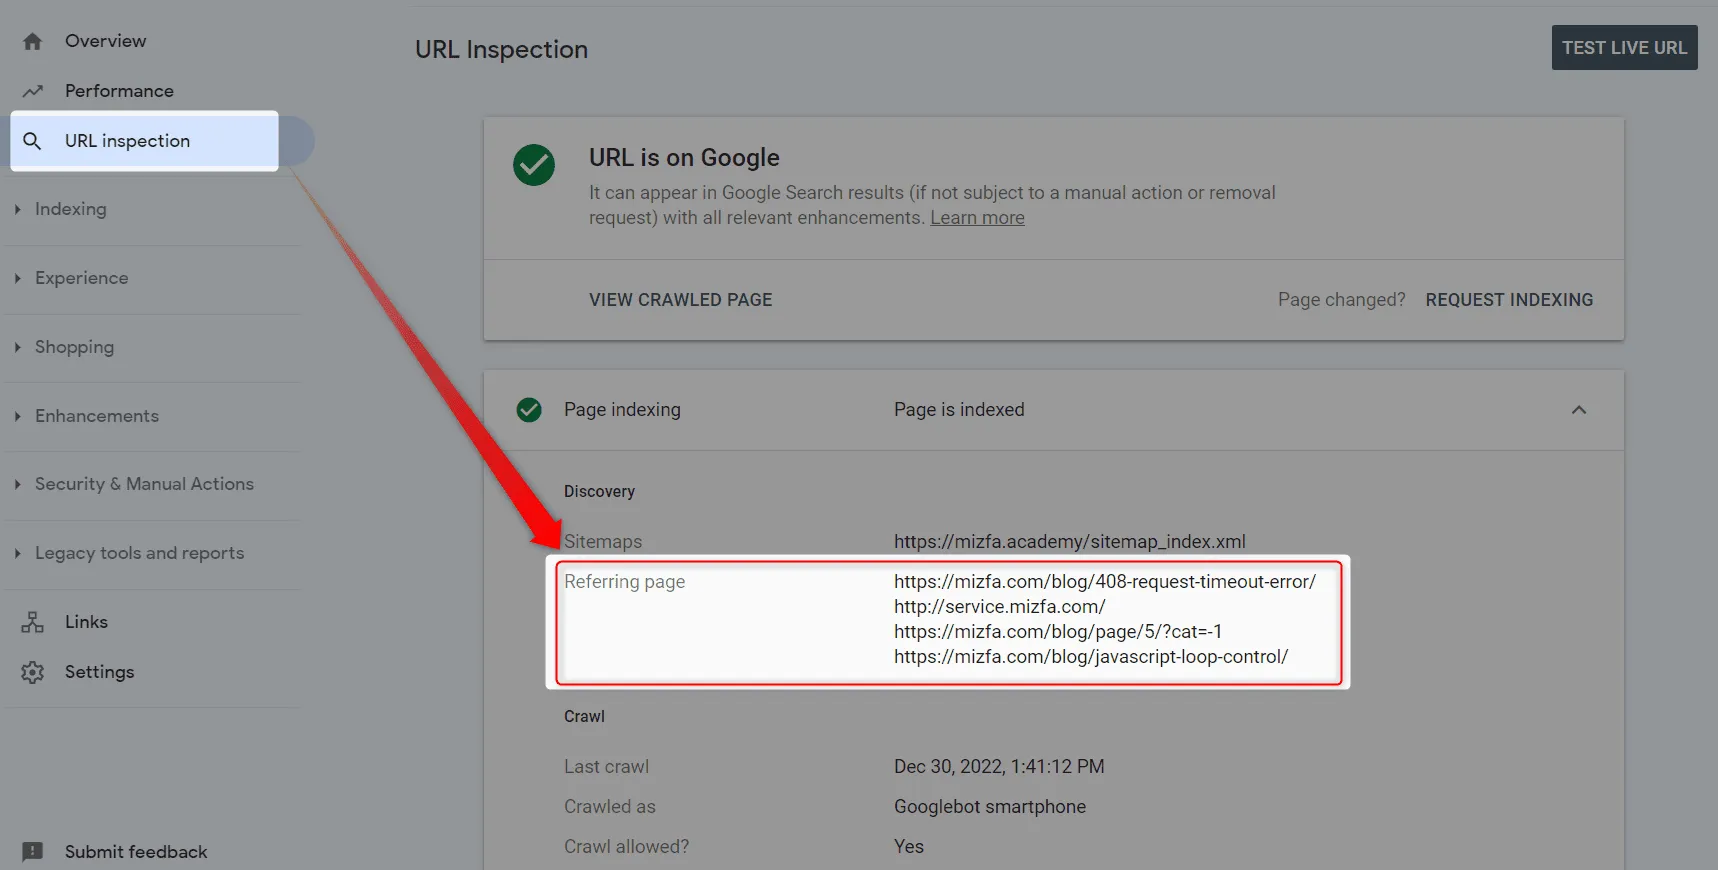Viewport: 1718px width, 870px height.
Task: Click the Links network icon
Action: (33, 622)
